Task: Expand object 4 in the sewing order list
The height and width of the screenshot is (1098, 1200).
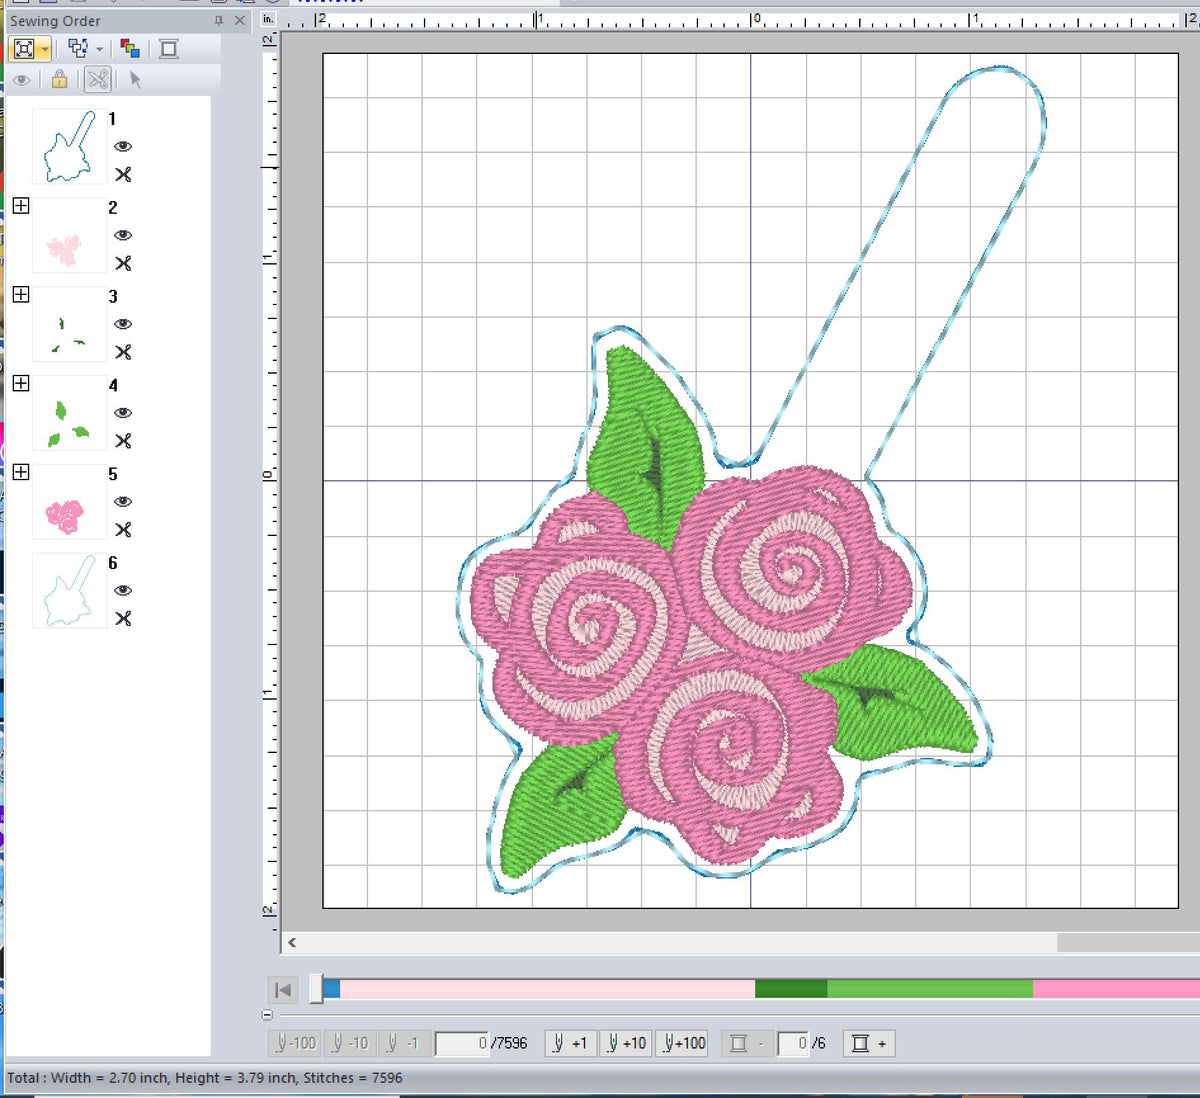Action: 20,384
